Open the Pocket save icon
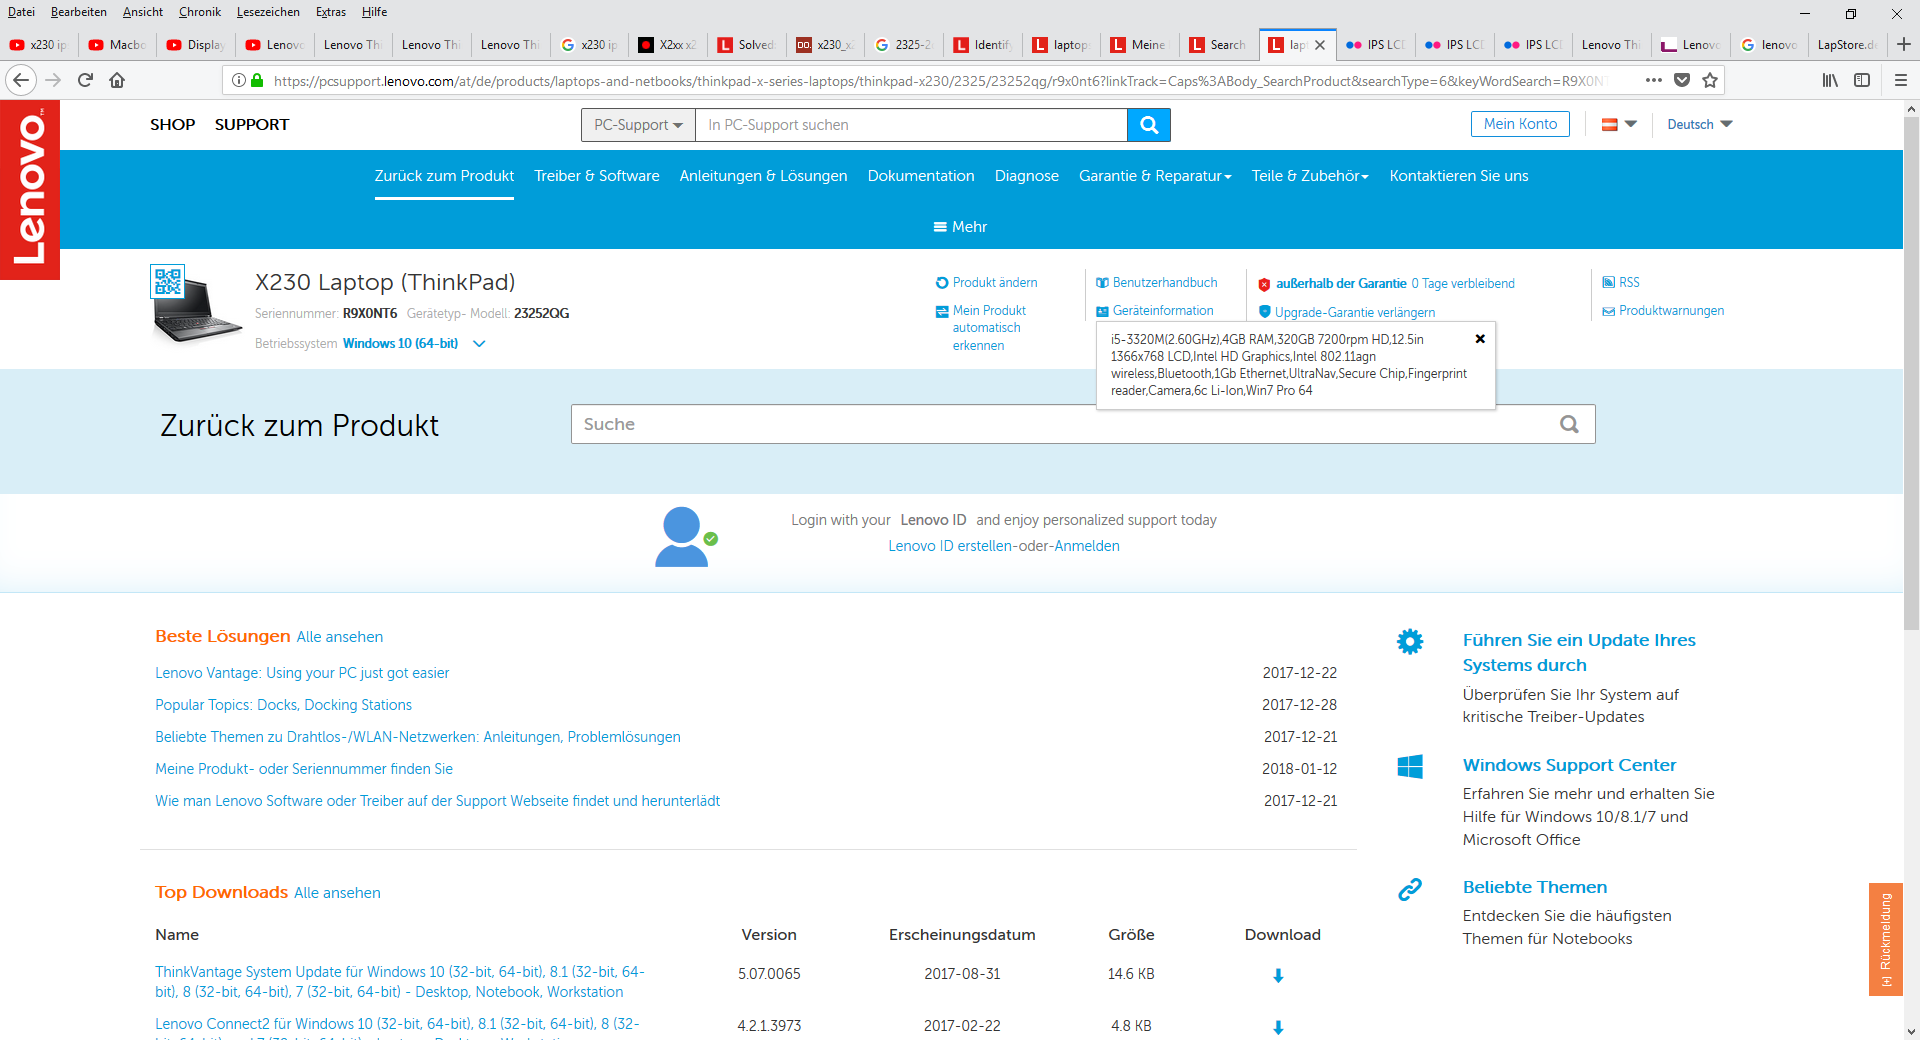The image size is (1920, 1040). (1682, 80)
